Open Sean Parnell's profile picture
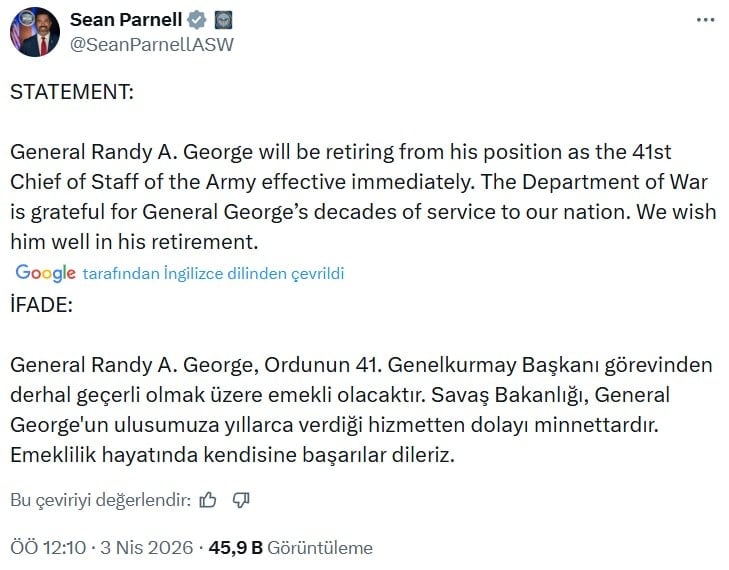 pyautogui.click(x=35, y=32)
